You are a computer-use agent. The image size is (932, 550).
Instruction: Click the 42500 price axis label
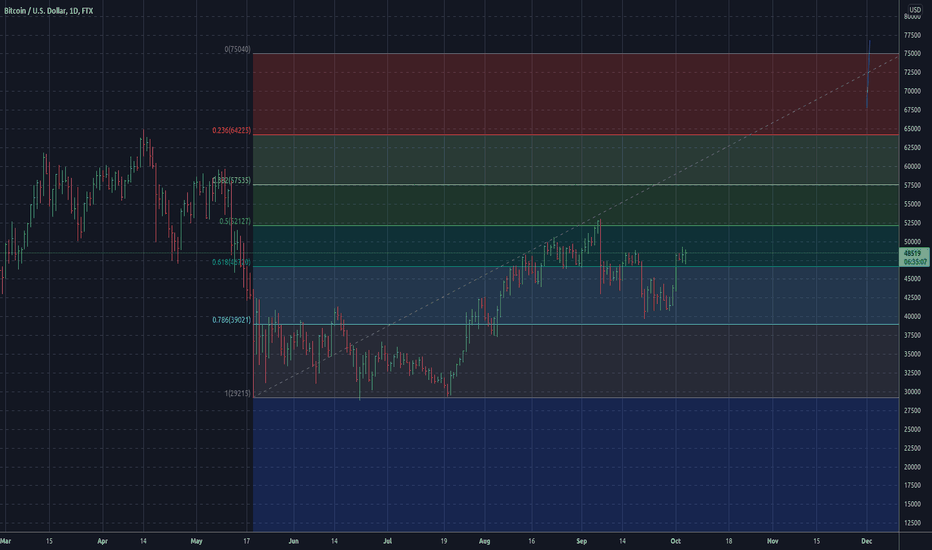tap(912, 297)
